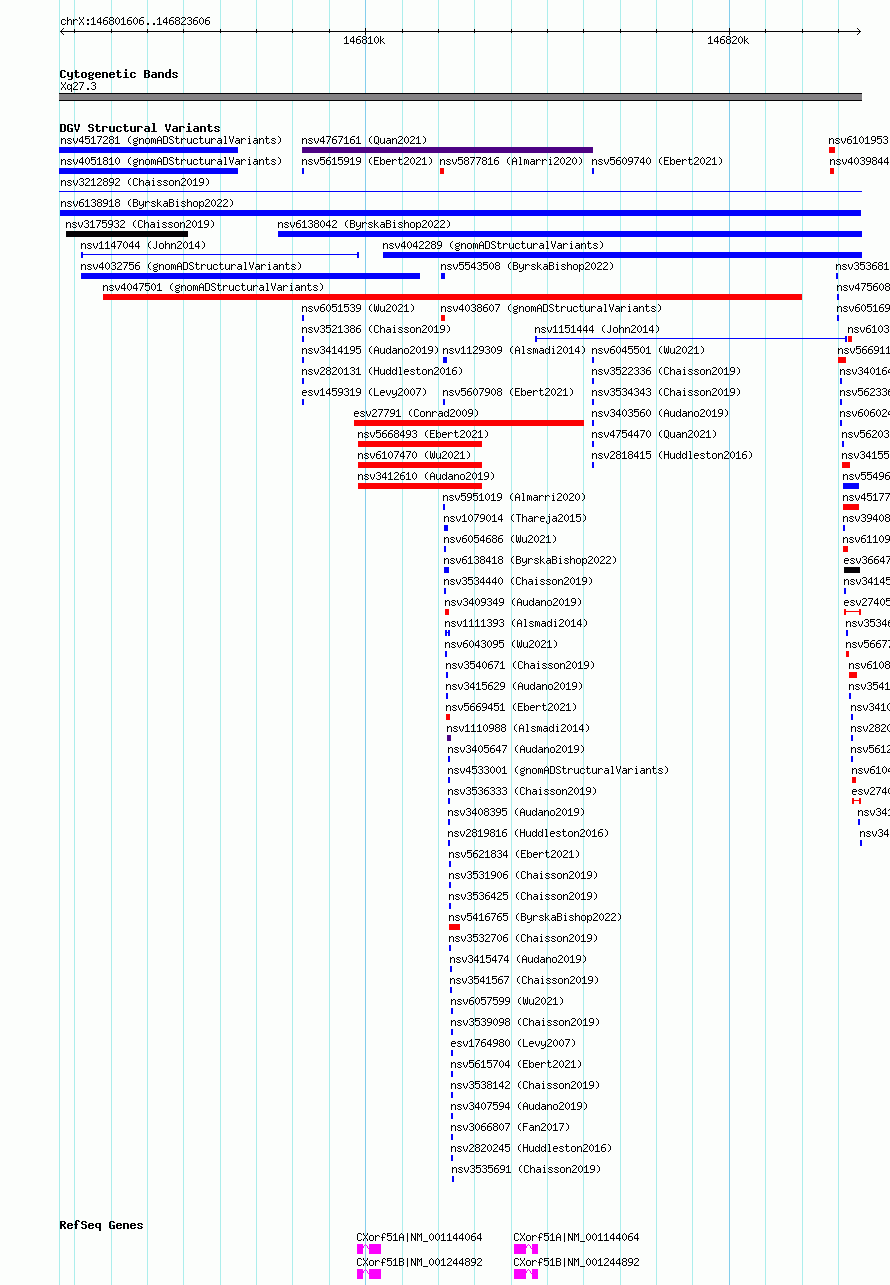Open esv27791 (Conrad2009) label
The width and height of the screenshot is (890, 1285).
(x=417, y=413)
